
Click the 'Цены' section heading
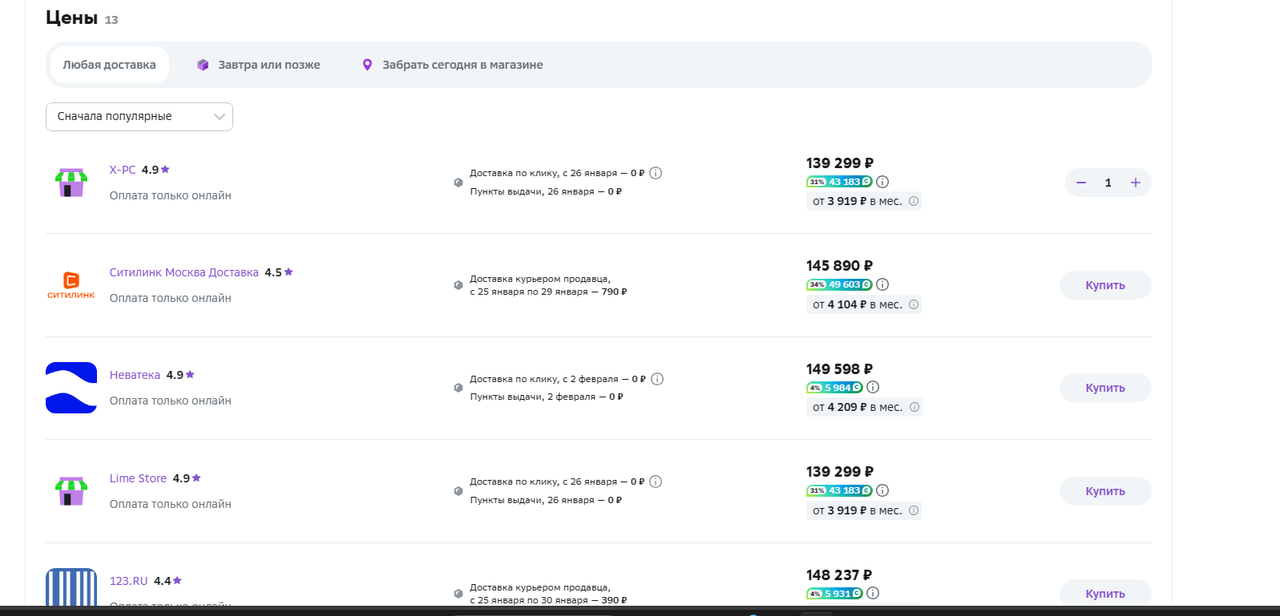pos(72,18)
